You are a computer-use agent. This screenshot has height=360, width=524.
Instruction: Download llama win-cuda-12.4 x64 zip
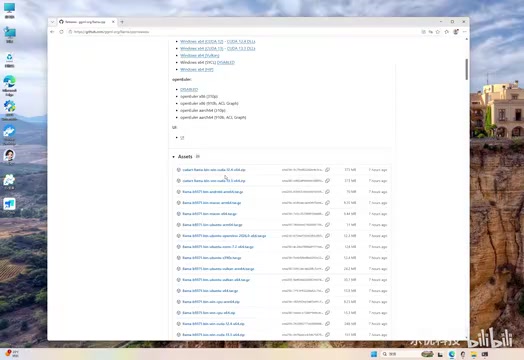click(x=214, y=324)
